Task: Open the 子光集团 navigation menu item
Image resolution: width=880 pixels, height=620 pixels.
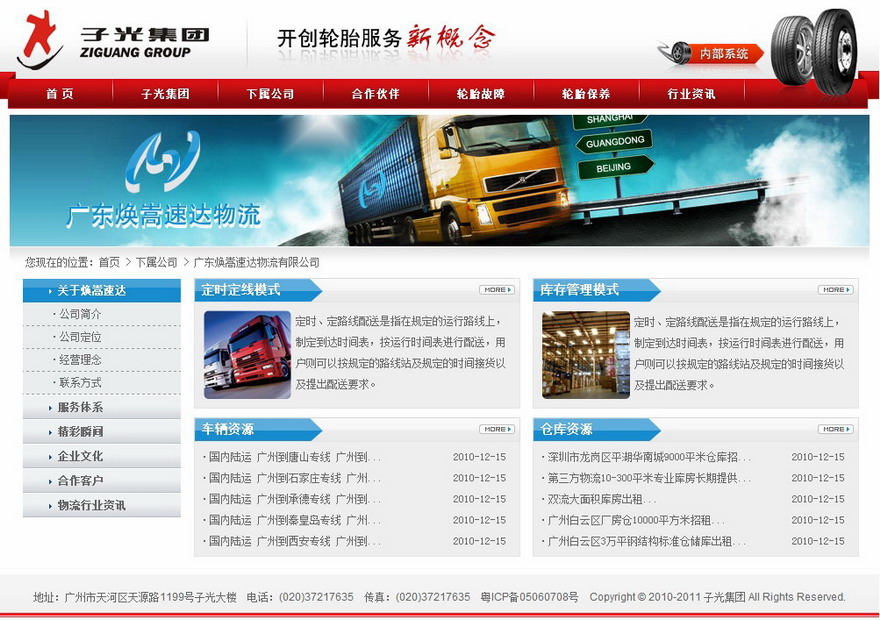Action: pyautogui.click(x=165, y=94)
